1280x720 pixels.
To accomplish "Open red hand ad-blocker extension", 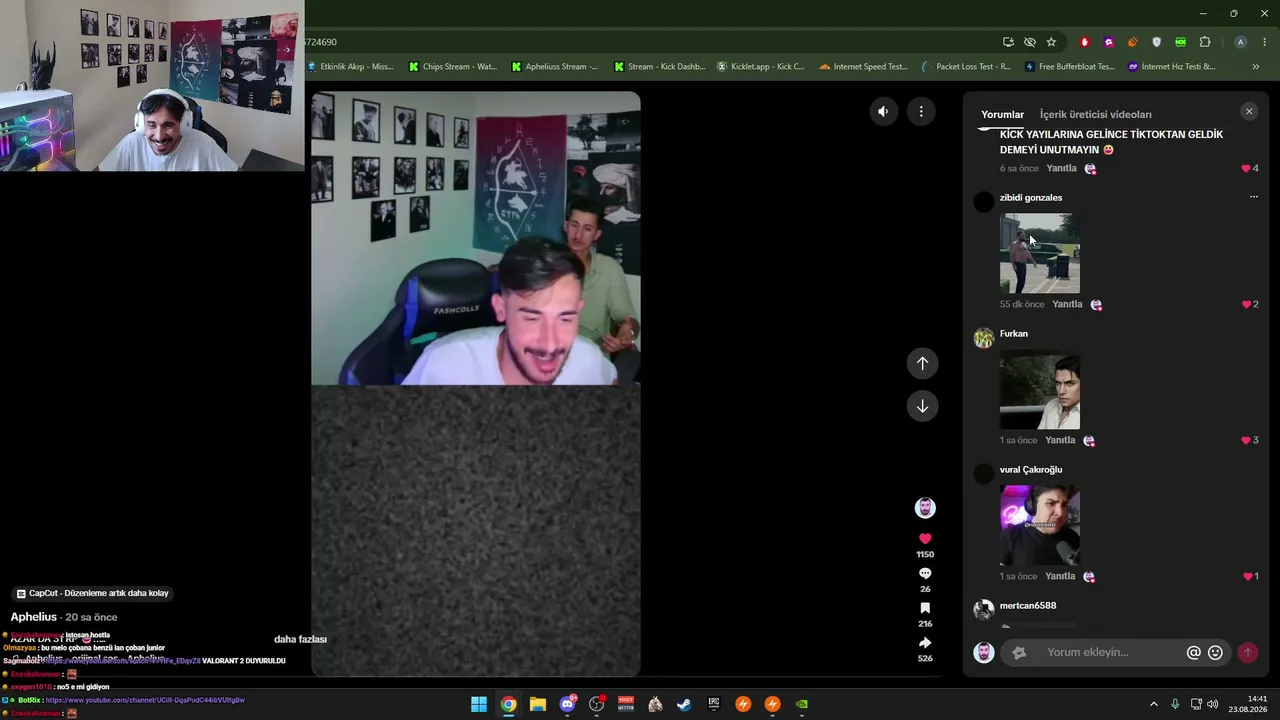I will pyautogui.click(x=1085, y=42).
